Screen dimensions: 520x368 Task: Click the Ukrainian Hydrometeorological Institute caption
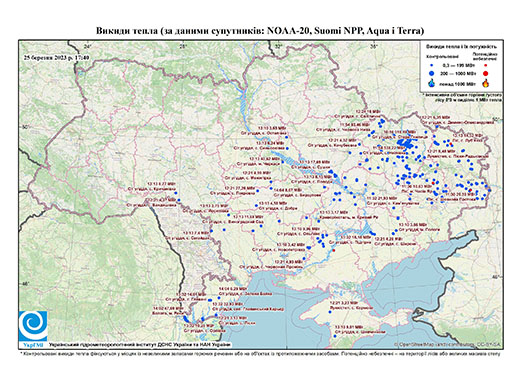point(140,345)
